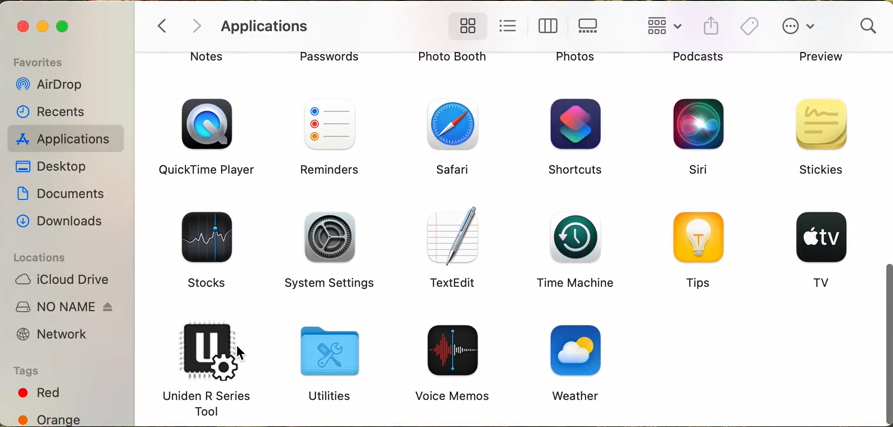Open Recents in the sidebar
The height and width of the screenshot is (427, 893).
click(65, 112)
